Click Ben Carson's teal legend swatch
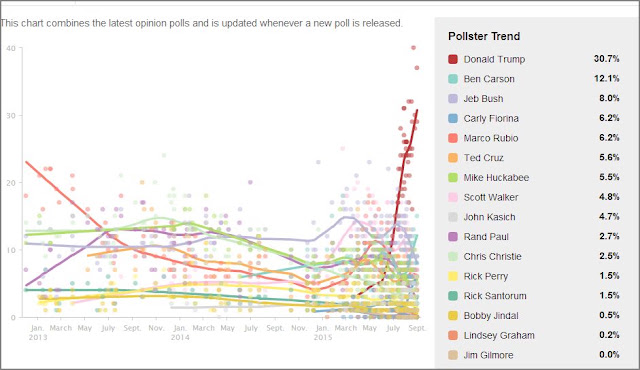Image resolution: width=640 pixels, height=370 pixels. [x=453, y=79]
